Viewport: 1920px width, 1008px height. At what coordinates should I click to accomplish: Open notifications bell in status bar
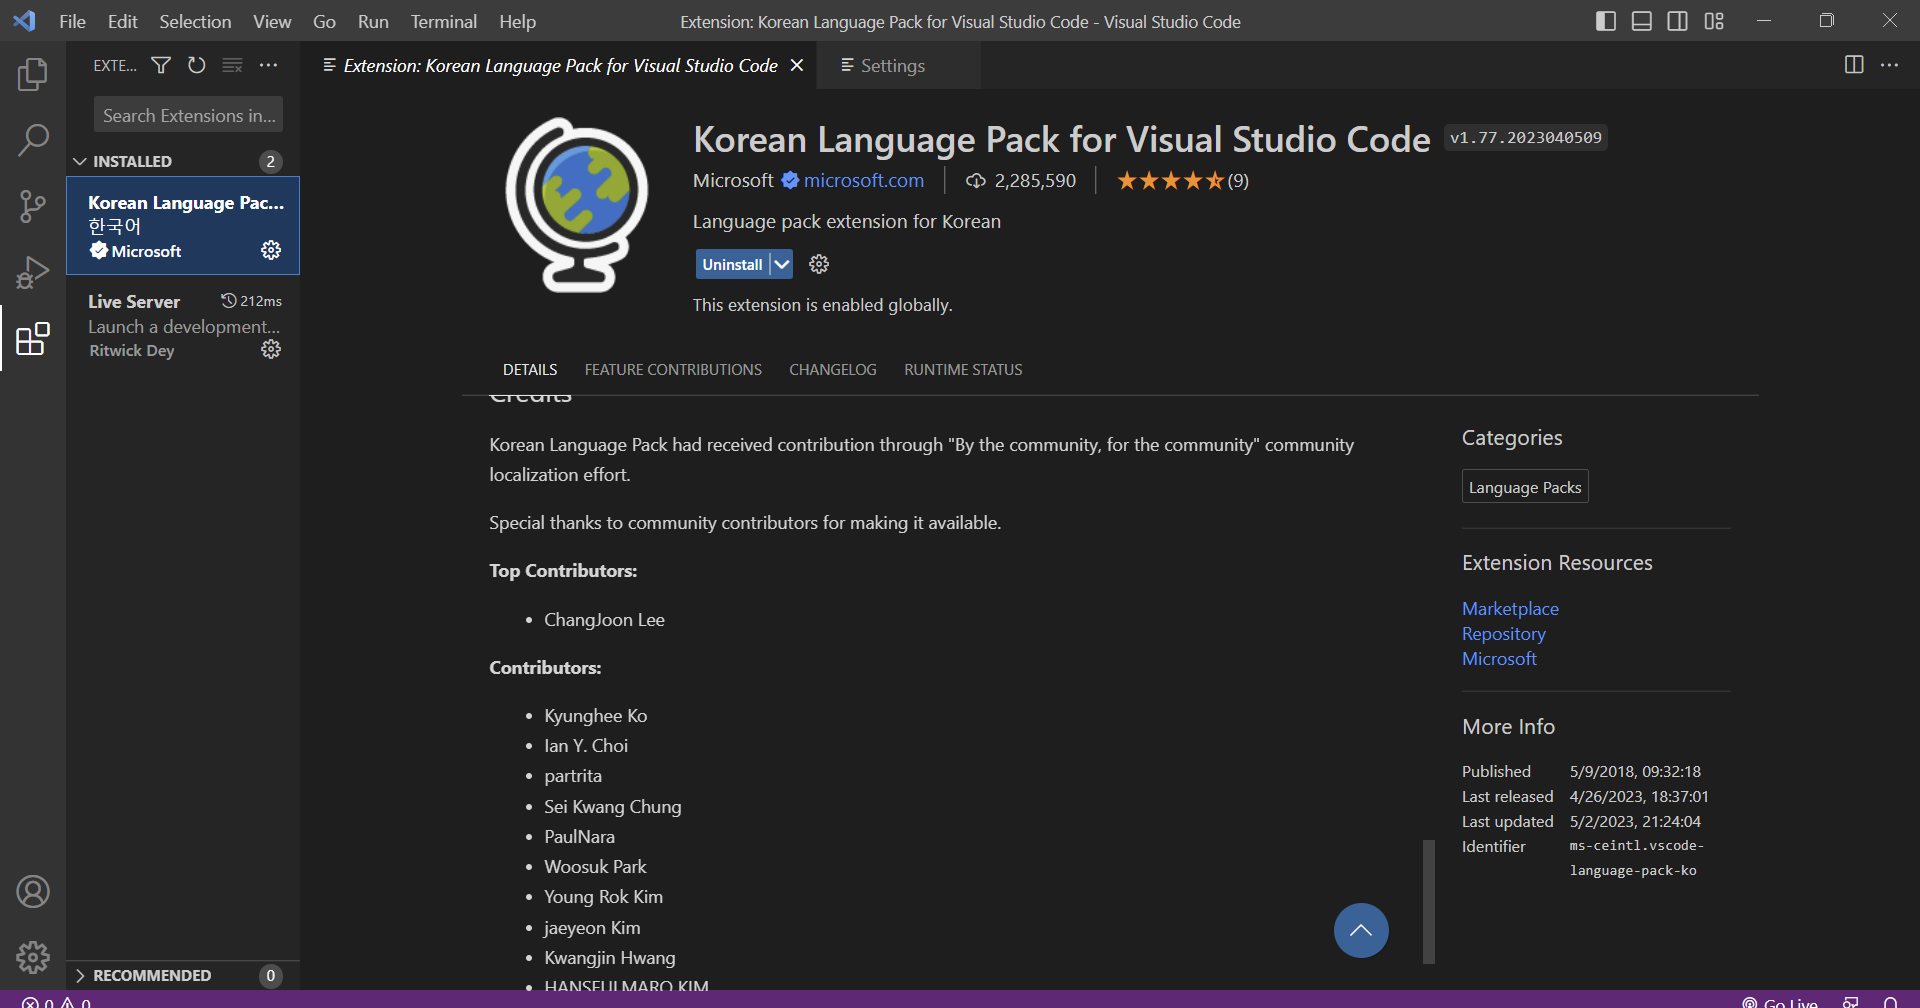(x=1890, y=1001)
